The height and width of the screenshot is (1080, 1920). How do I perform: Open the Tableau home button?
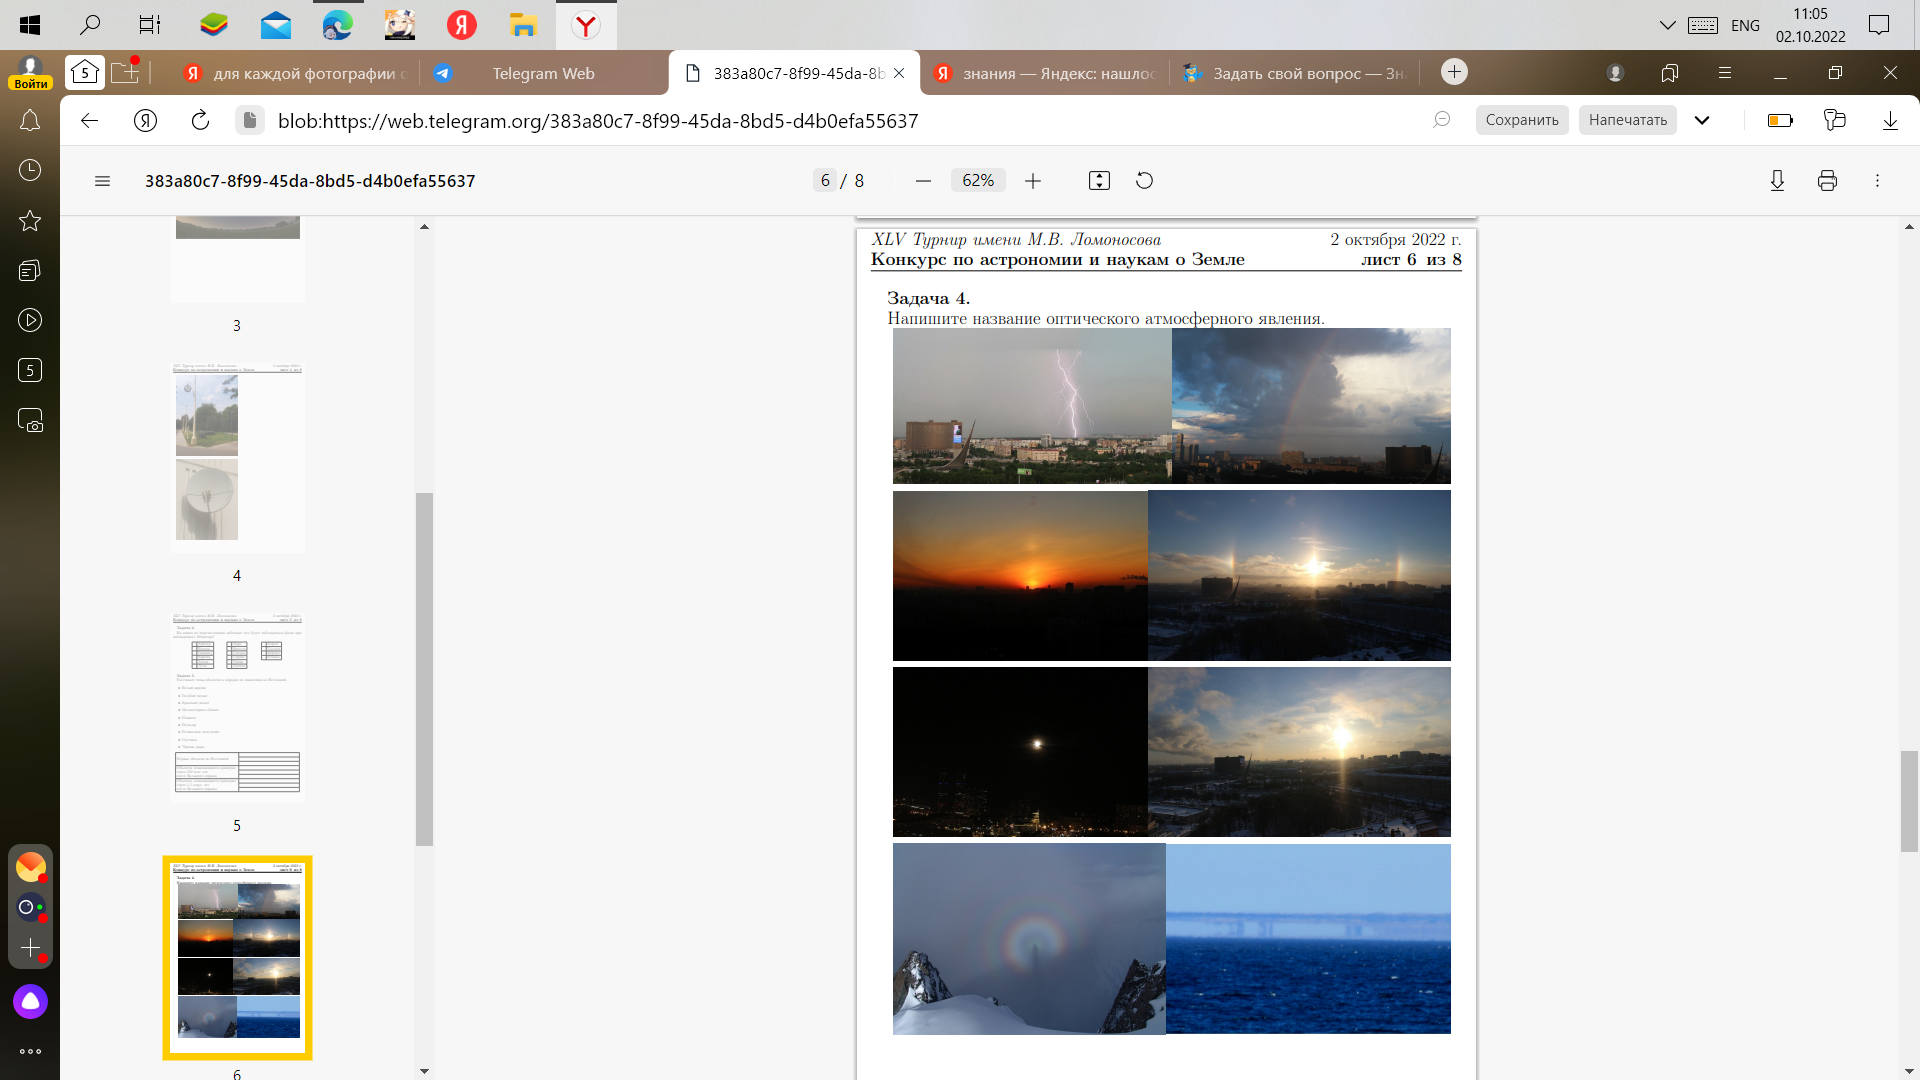[x=85, y=72]
